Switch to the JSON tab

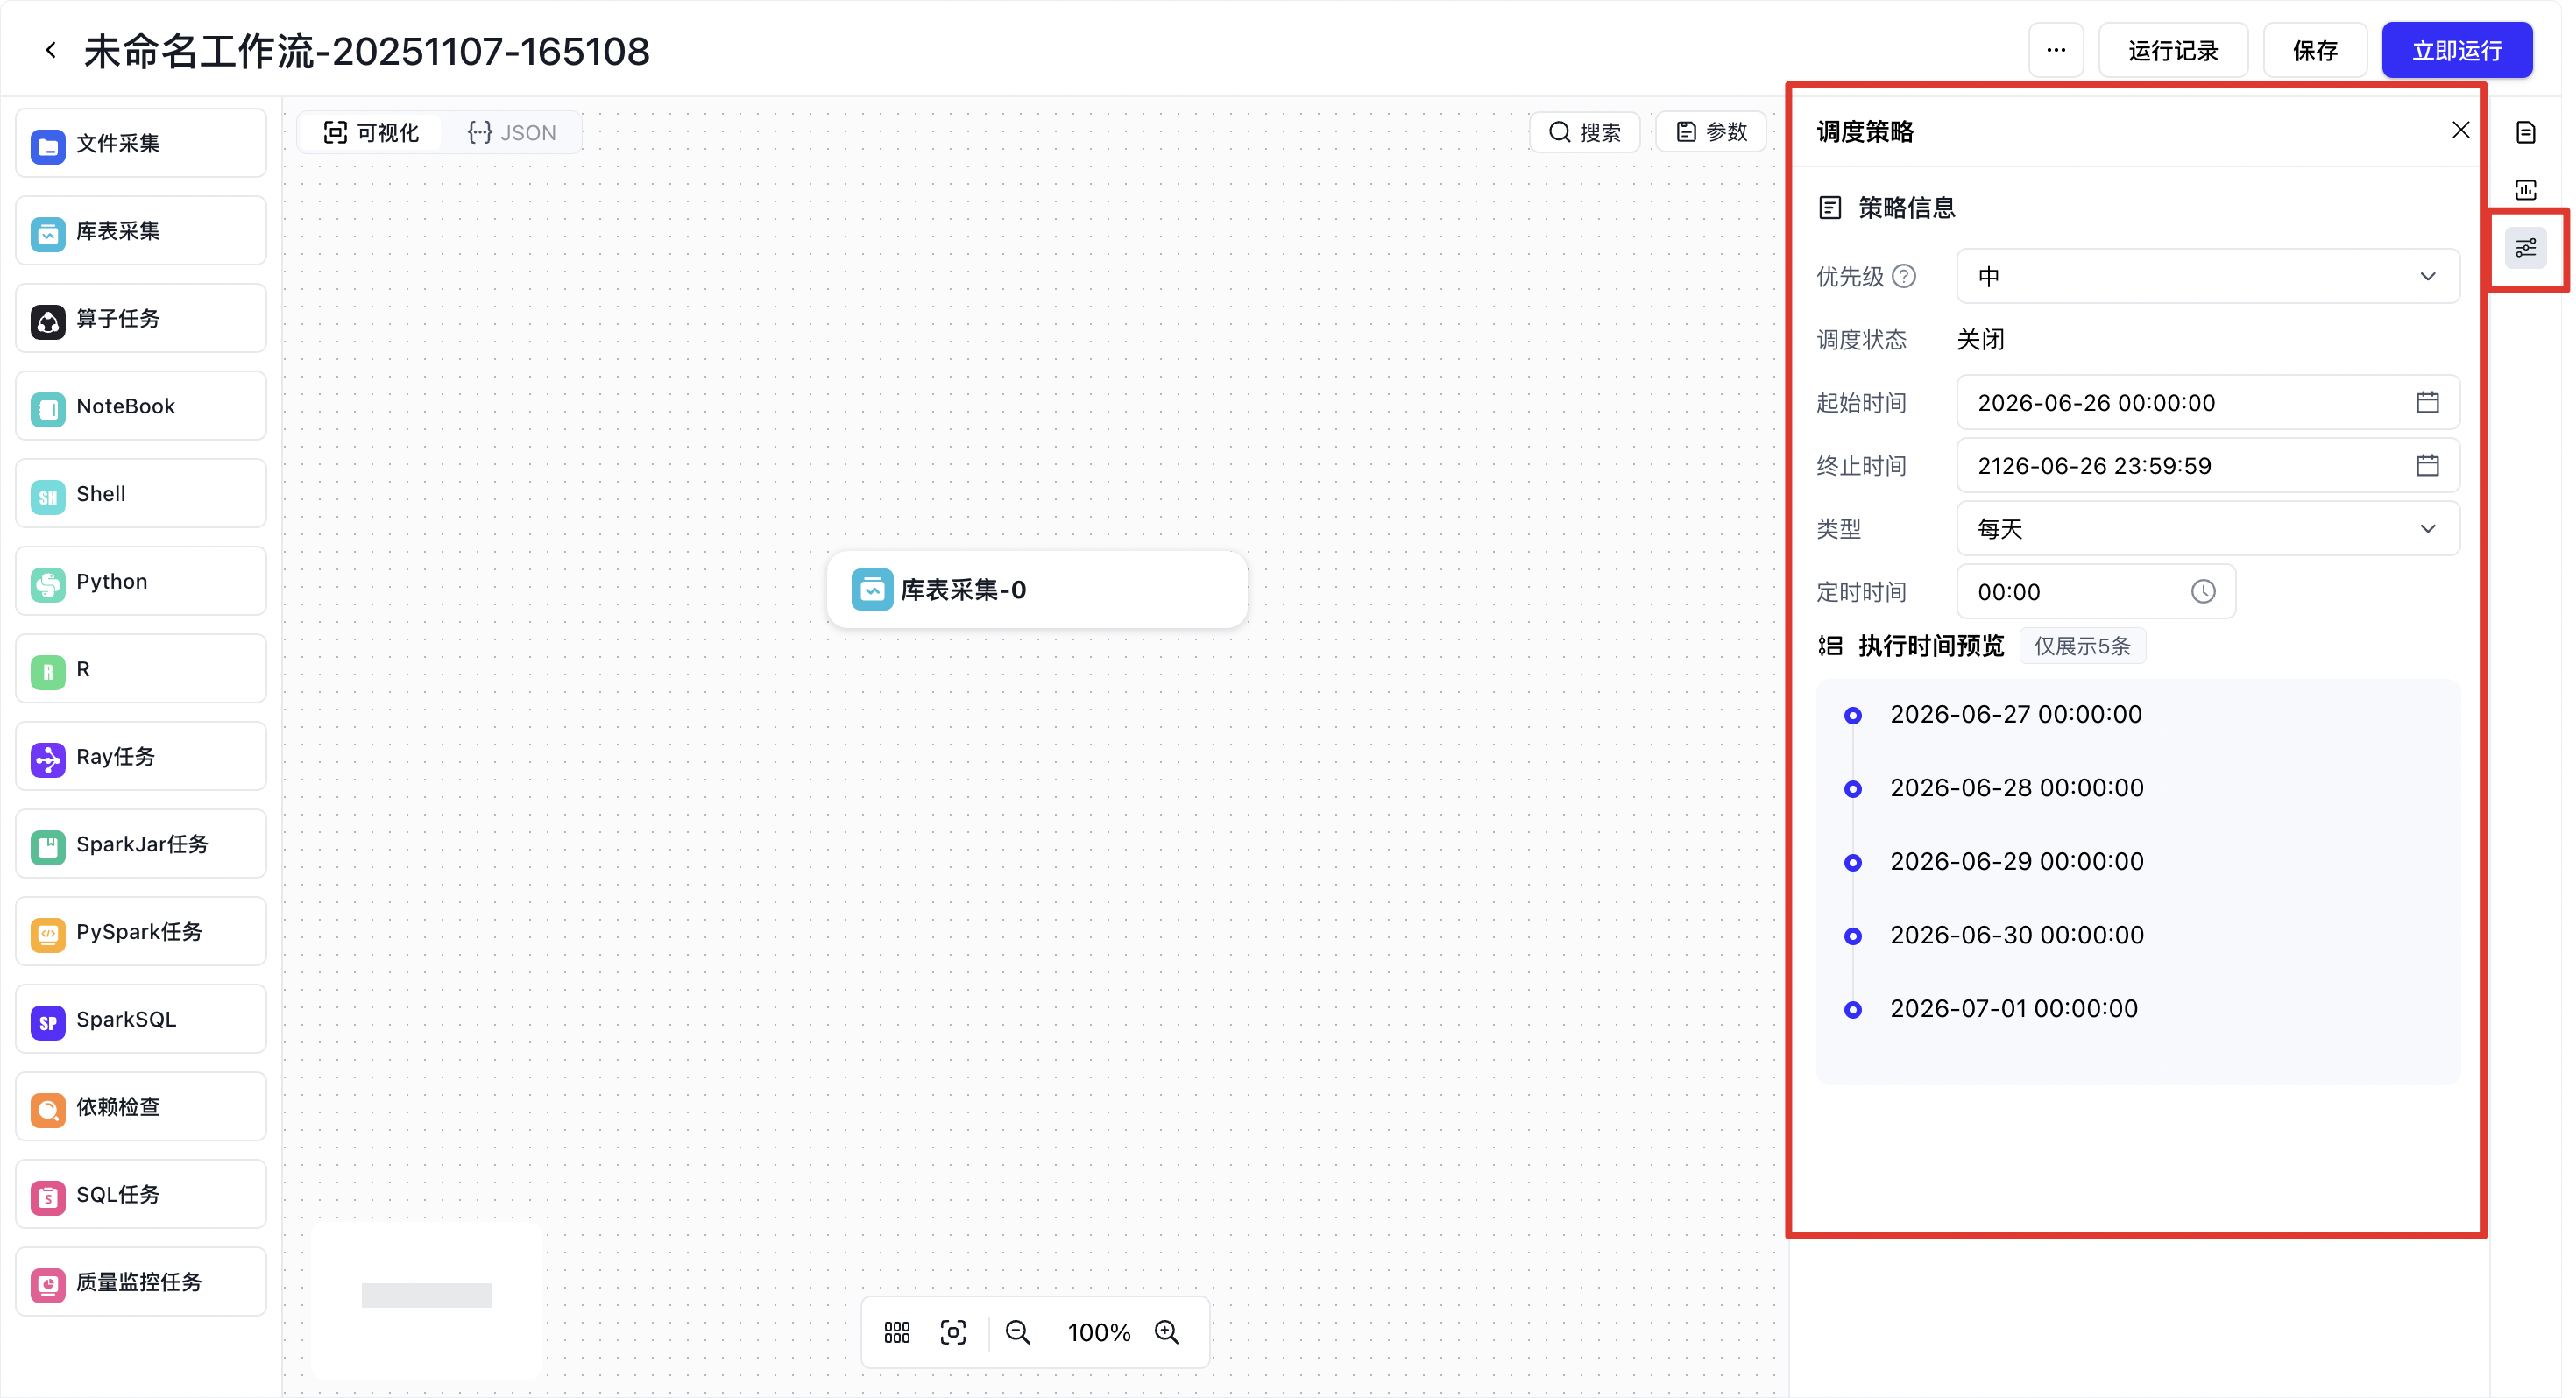click(x=512, y=132)
